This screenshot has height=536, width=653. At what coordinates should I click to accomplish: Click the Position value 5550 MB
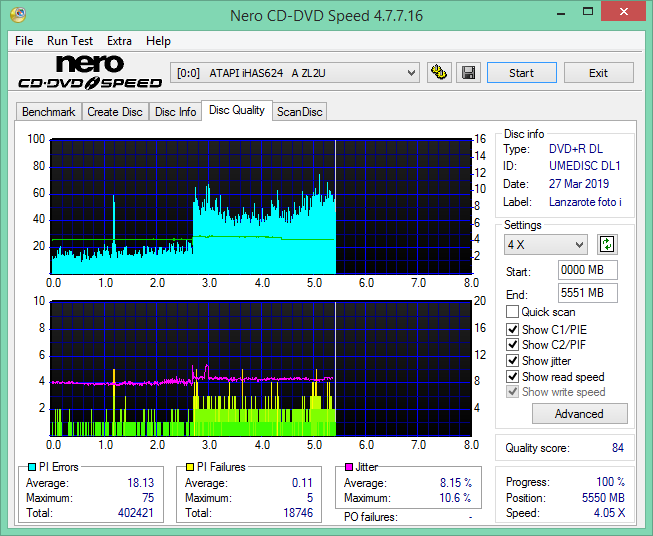point(603,498)
